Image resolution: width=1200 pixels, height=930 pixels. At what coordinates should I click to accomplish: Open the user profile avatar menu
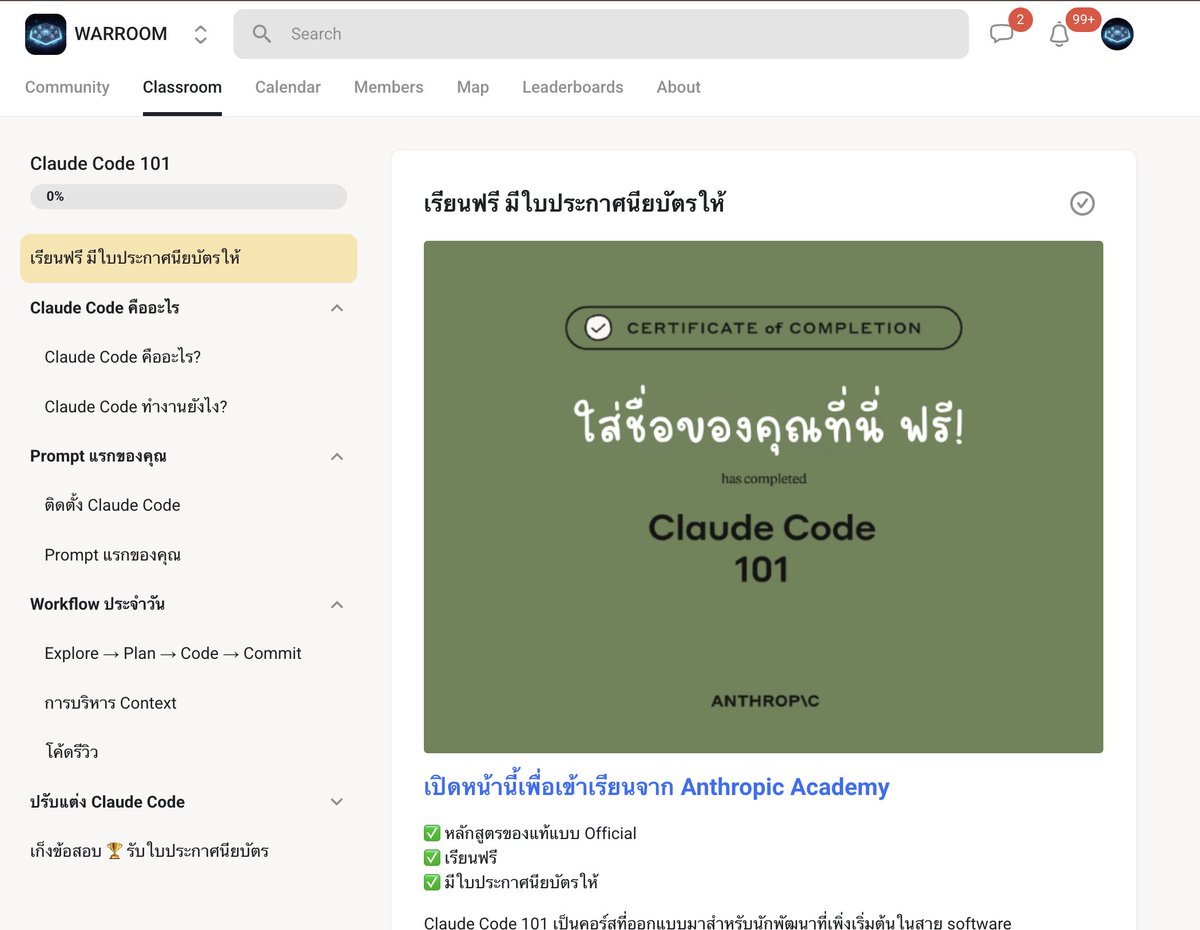point(1117,34)
